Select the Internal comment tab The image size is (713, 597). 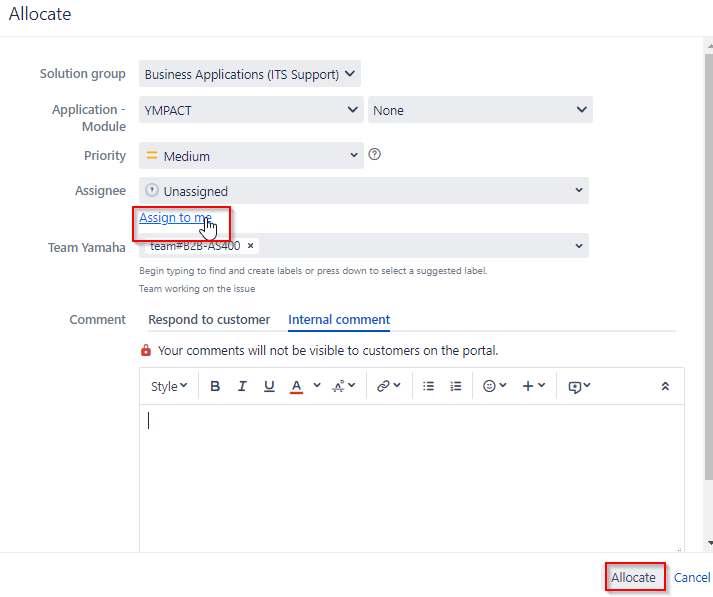click(x=339, y=320)
